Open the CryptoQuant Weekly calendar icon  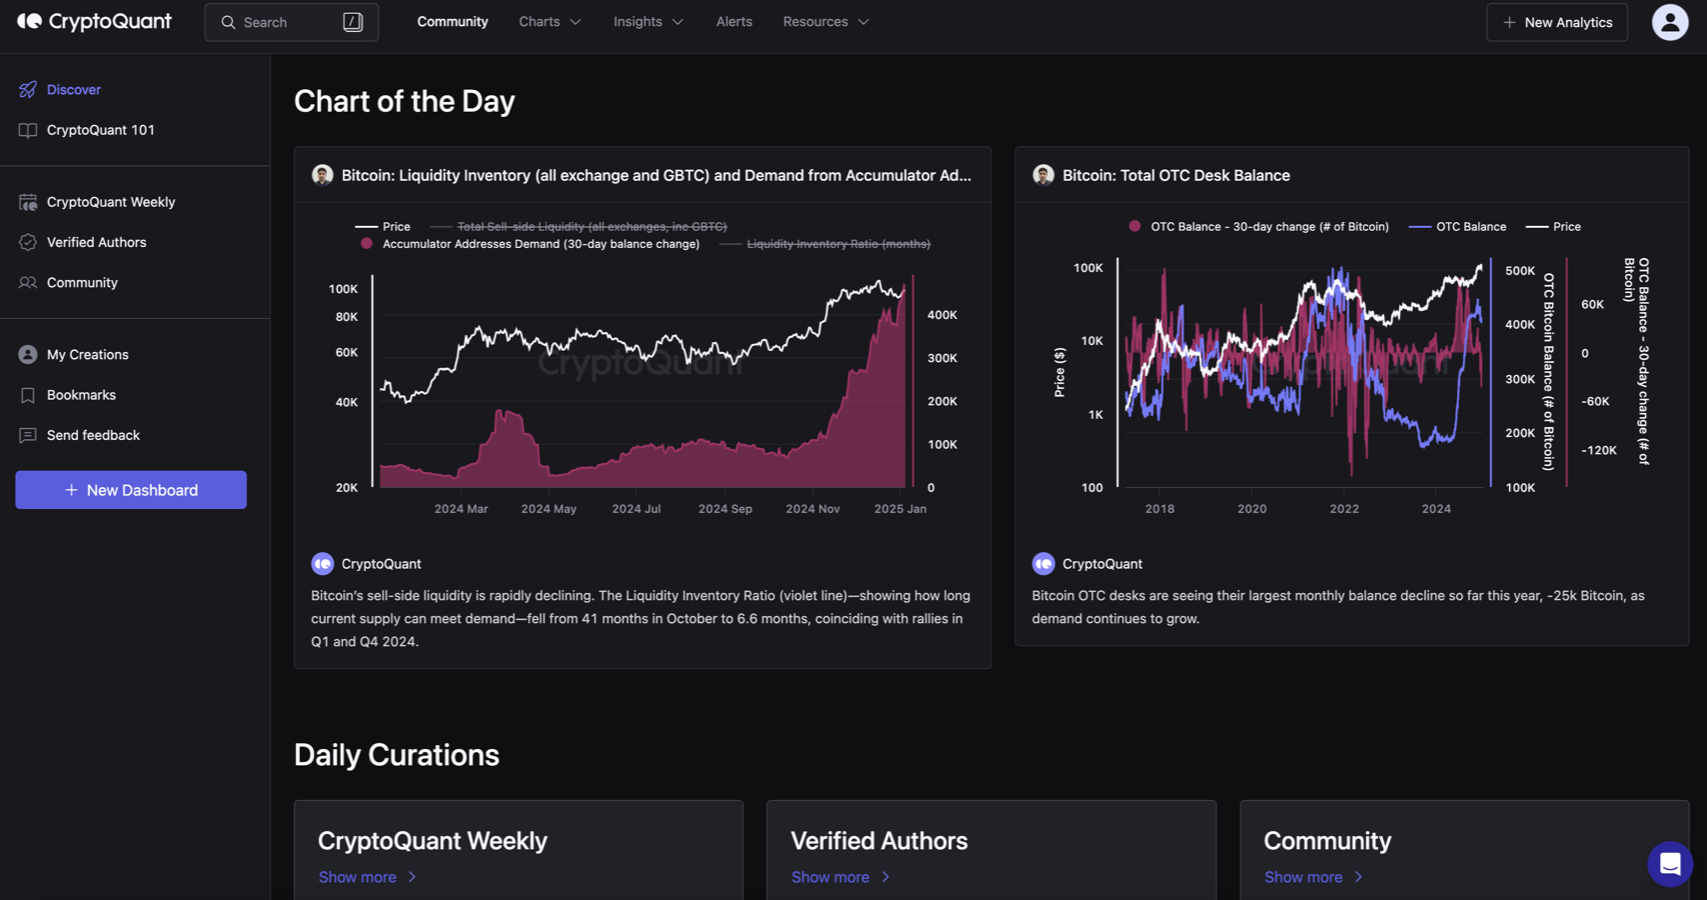point(28,202)
